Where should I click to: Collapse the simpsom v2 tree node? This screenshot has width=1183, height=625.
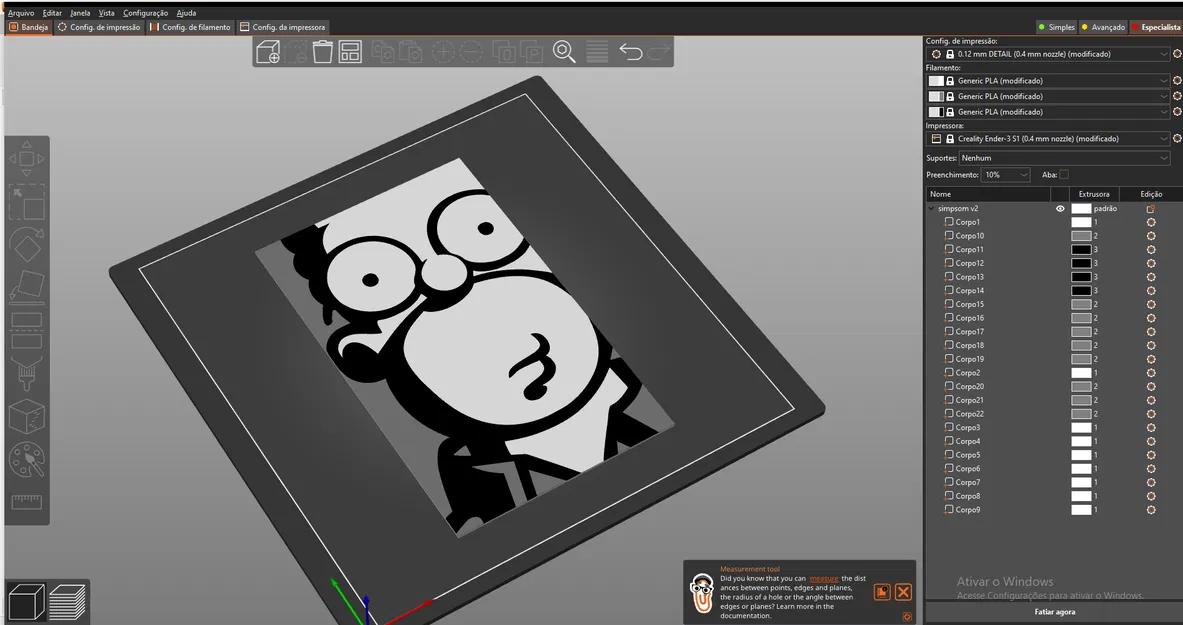pos(931,208)
